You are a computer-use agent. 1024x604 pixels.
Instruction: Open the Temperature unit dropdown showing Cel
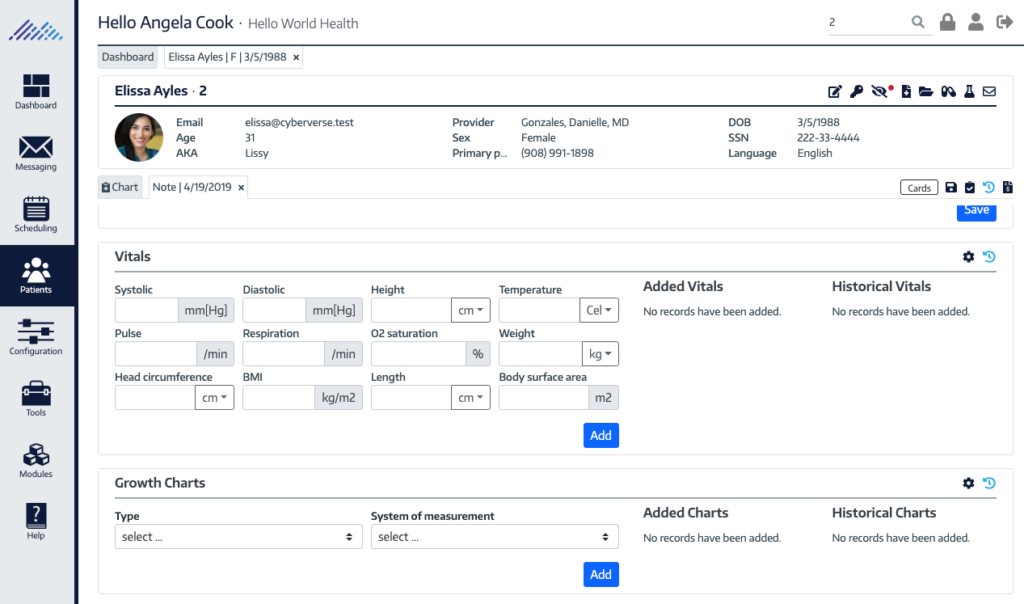coord(600,310)
